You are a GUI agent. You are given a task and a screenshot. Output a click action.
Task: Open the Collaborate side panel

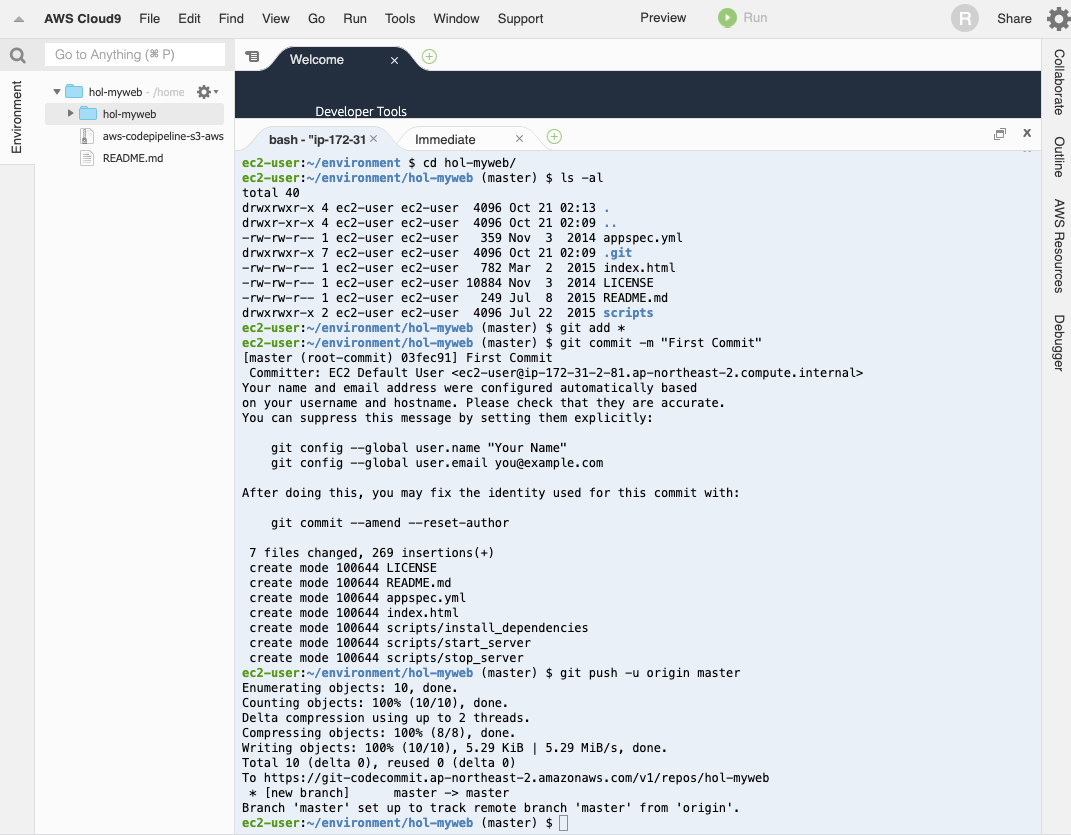click(x=1058, y=82)
